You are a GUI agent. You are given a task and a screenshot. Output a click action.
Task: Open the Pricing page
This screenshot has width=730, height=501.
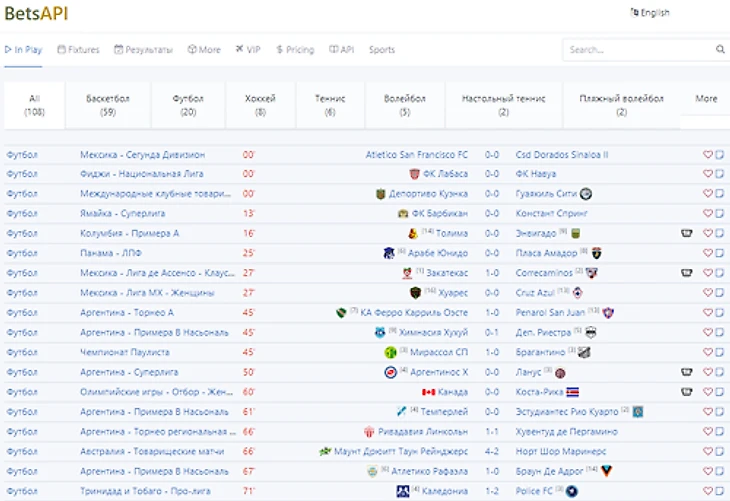(295, 49)
